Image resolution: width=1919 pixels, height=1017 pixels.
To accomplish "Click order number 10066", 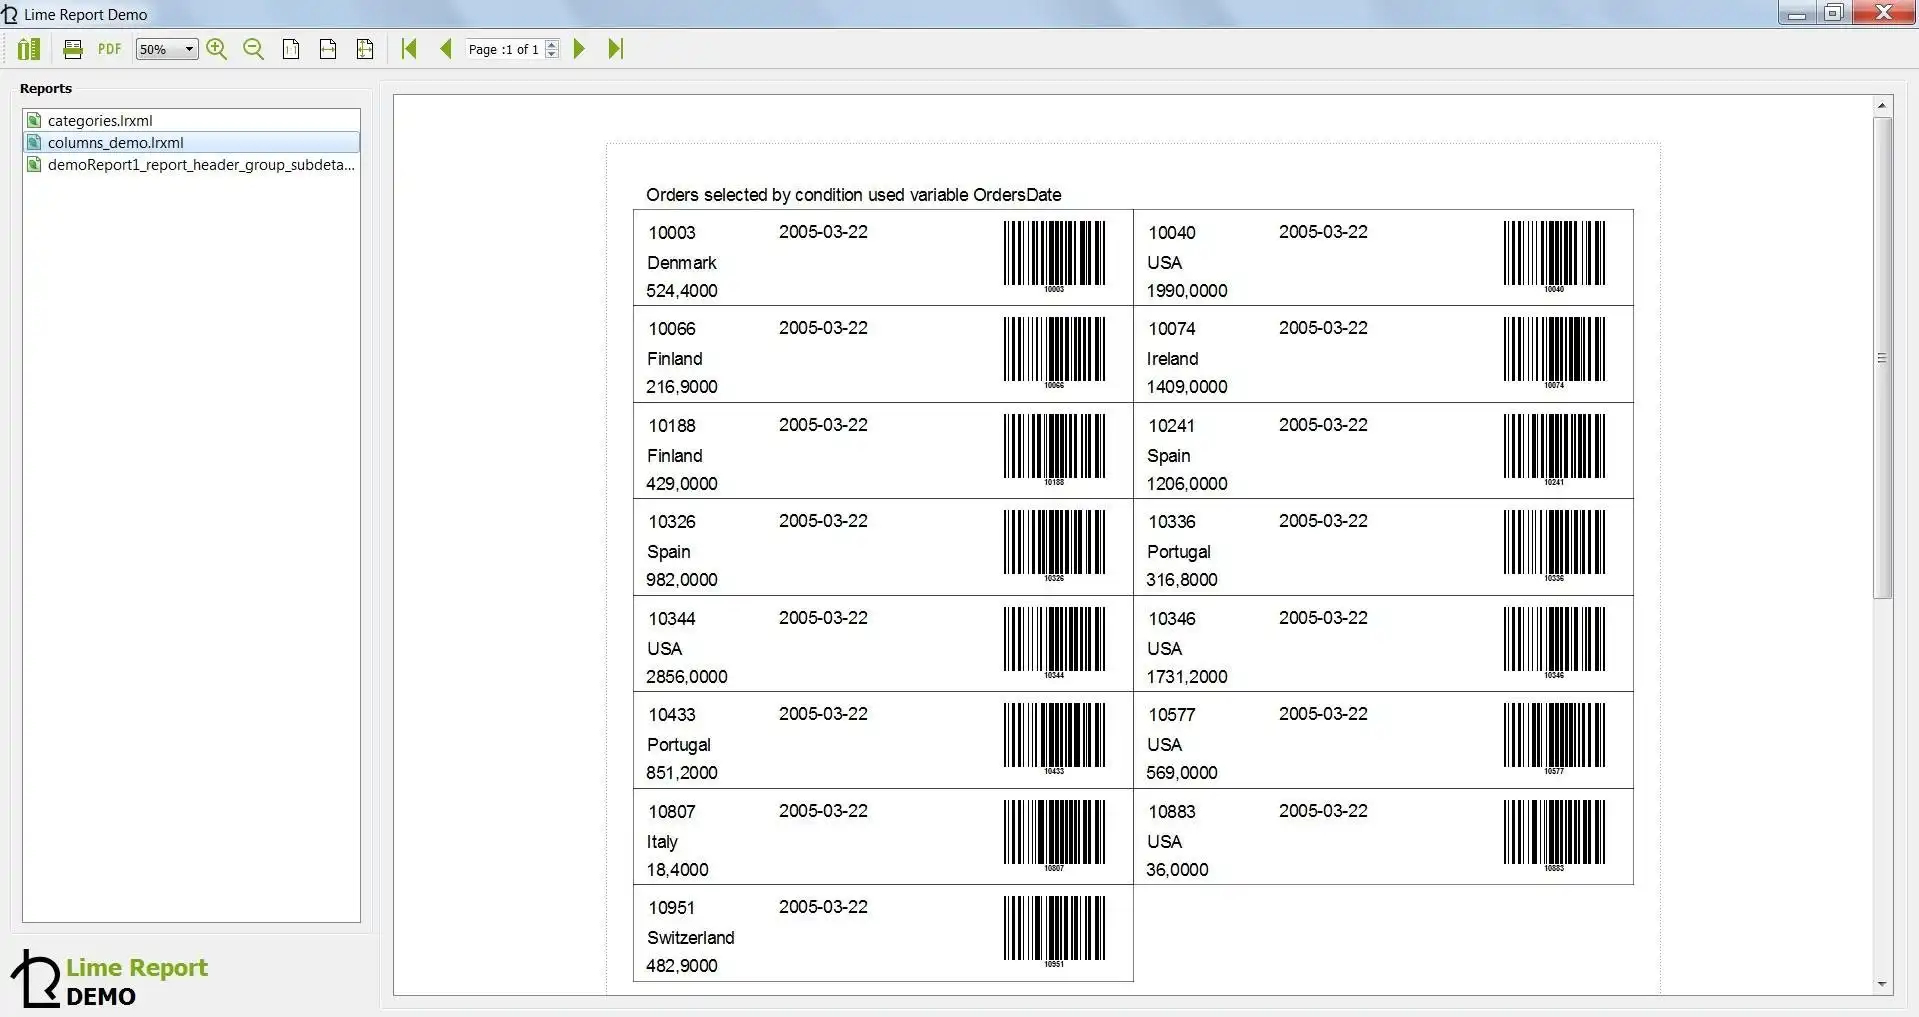I will tap(672, 329).
